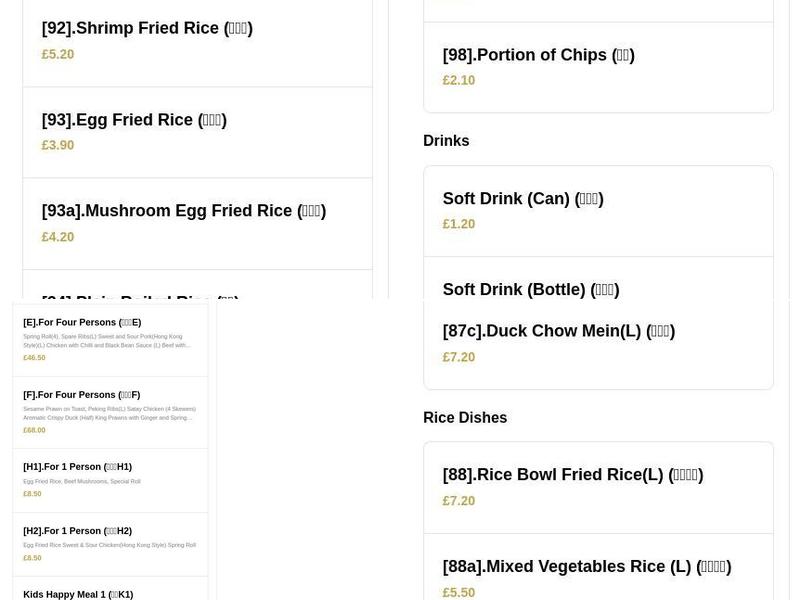Open the Egg Fried Rice item [93]
Viewport: 800px width, 600px height.
(133, 120)
